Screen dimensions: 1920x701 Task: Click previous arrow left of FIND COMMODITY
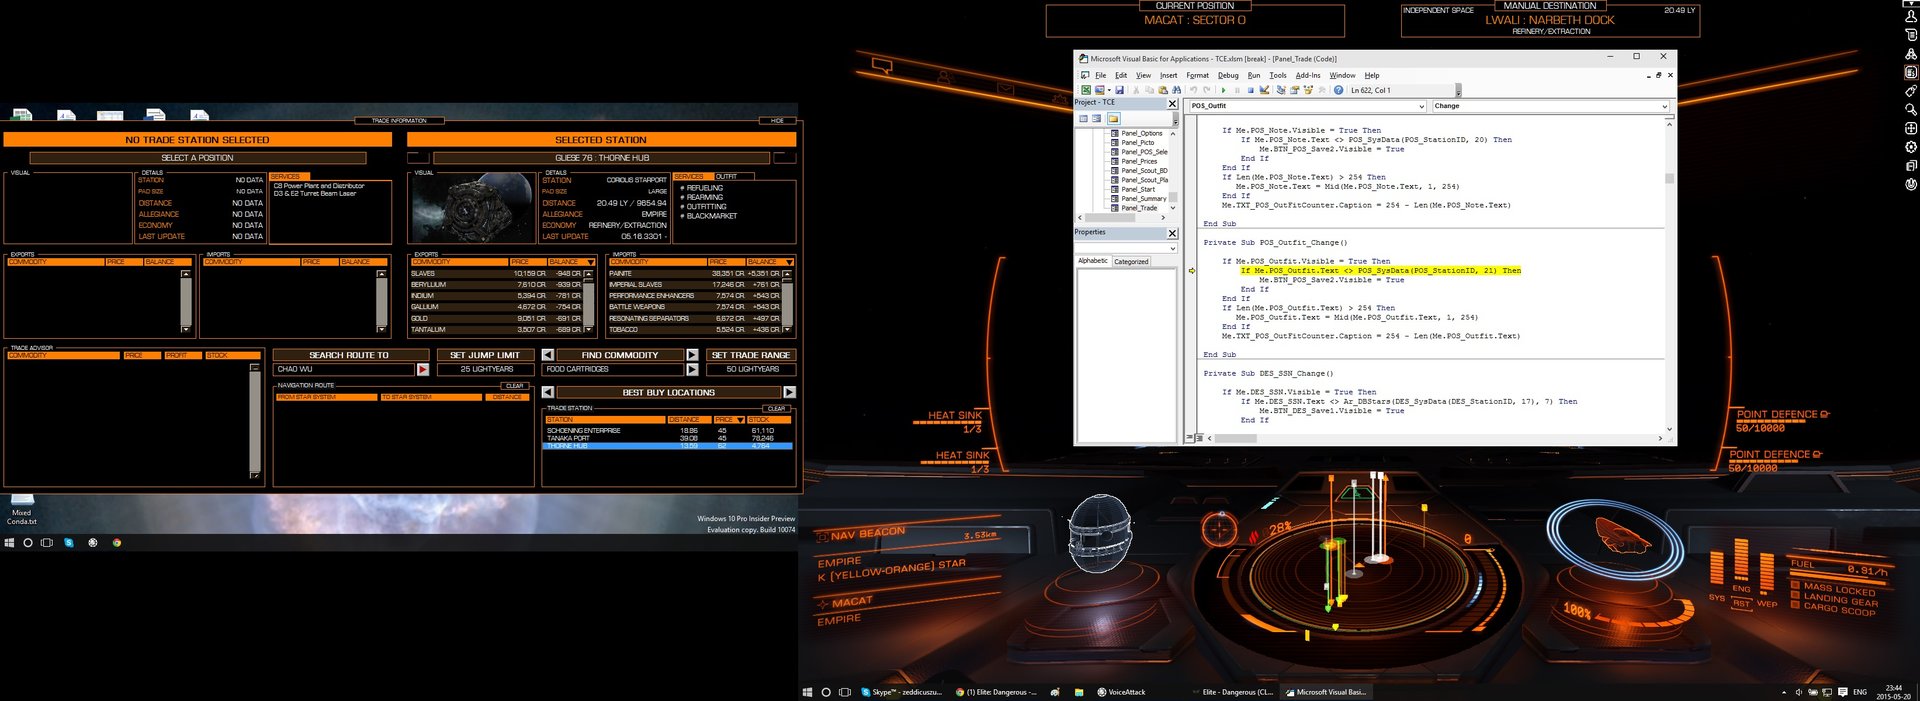(548, 355)
